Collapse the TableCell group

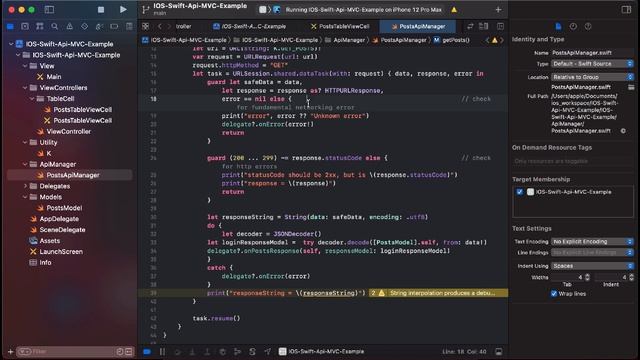click(x=32, y=98)
